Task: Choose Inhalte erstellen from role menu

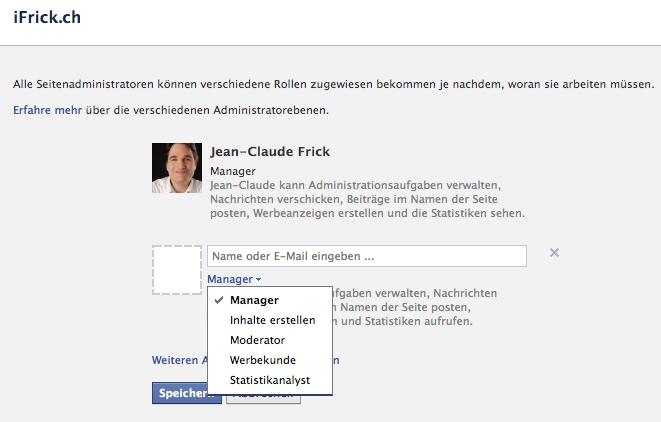Action: click(272, 320)
